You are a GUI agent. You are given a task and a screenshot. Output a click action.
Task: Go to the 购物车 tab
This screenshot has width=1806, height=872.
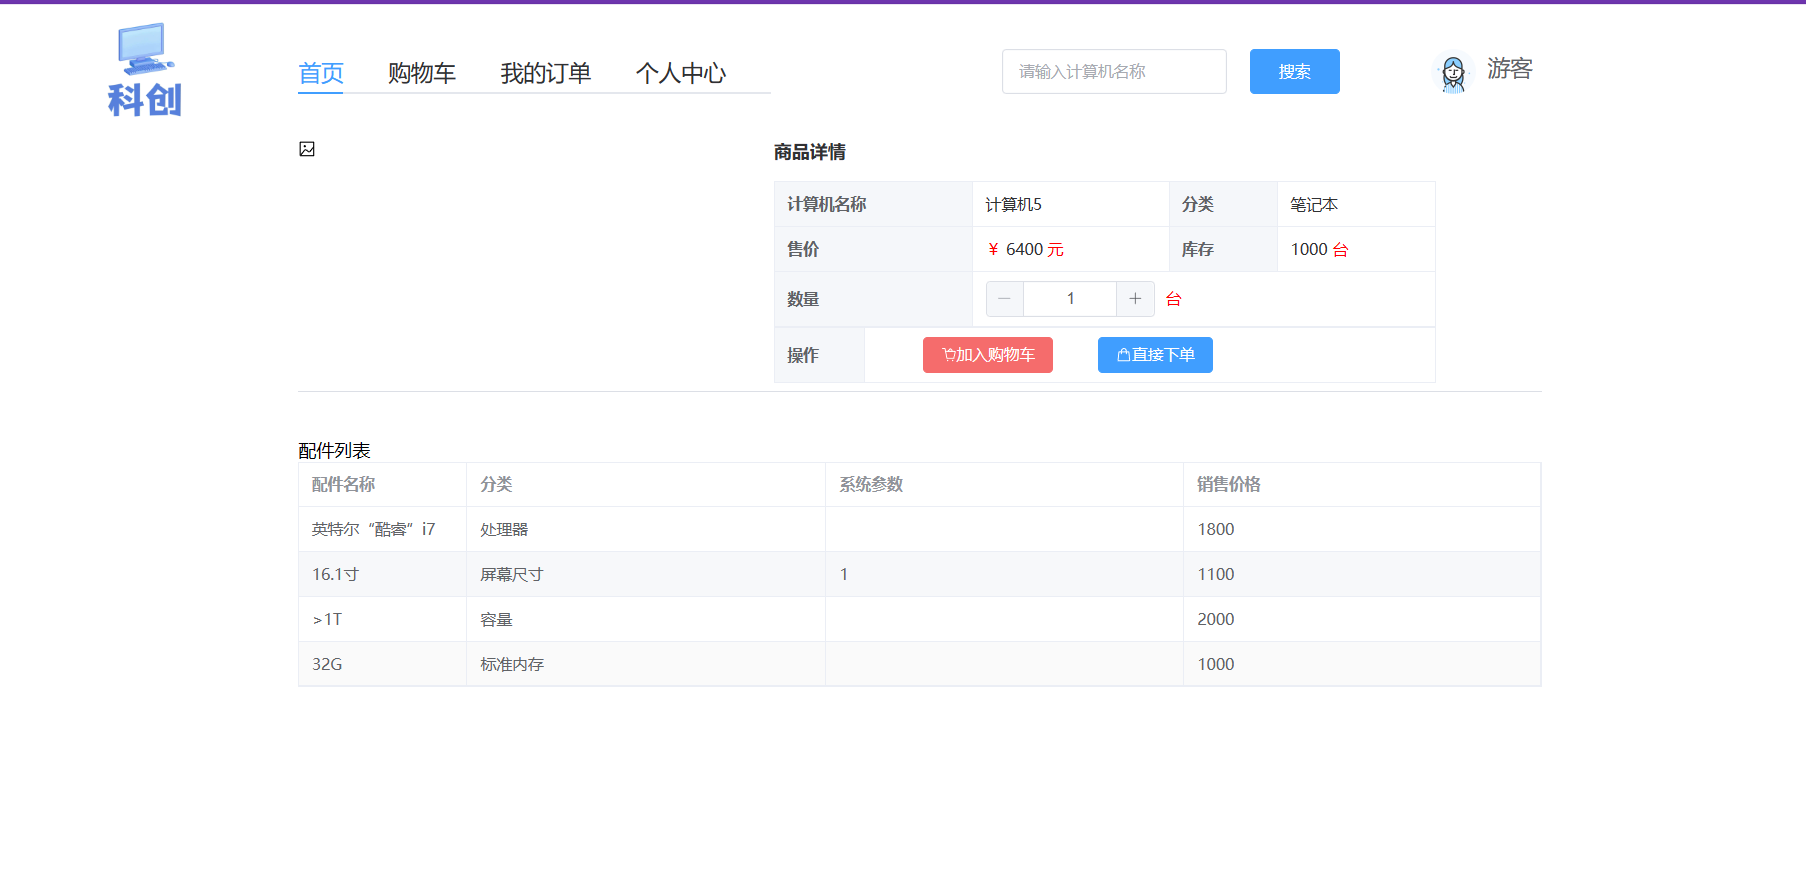coord(422,73)
